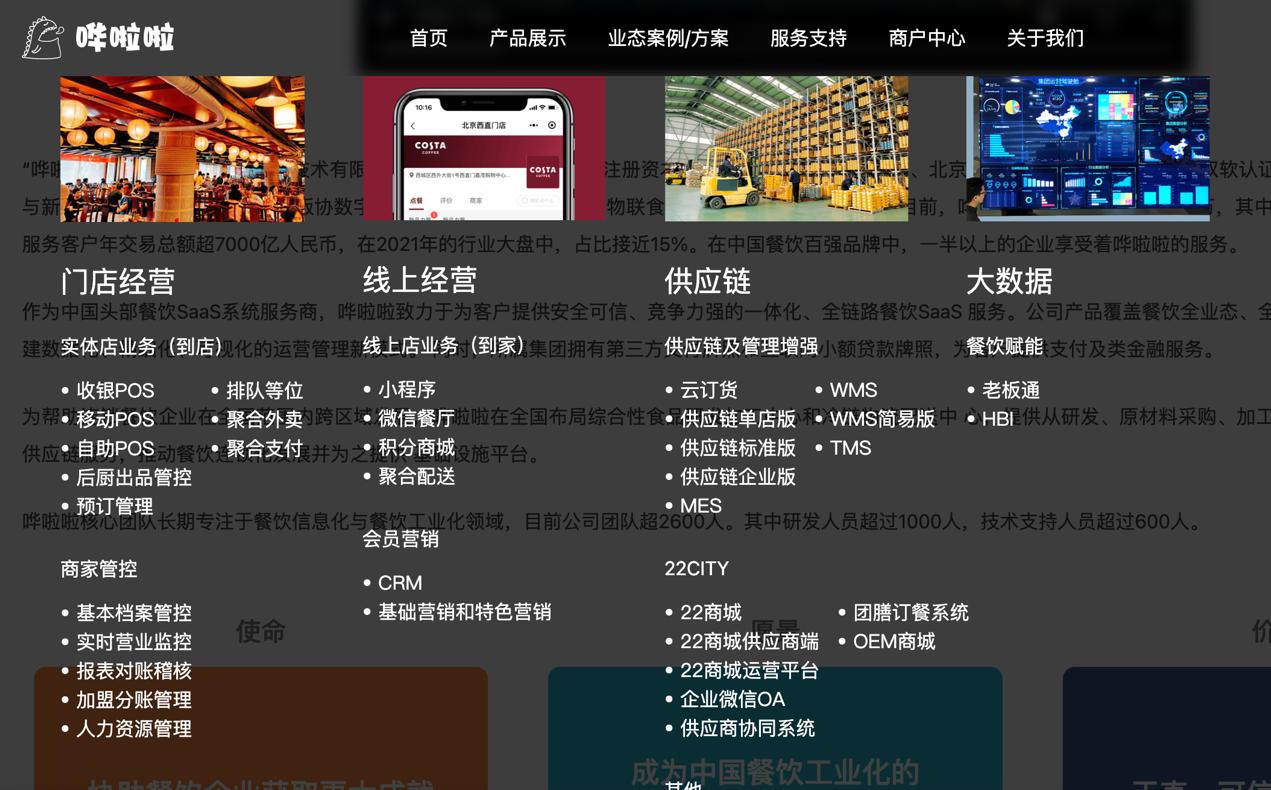The height and width of the screenshot is (790, 1271).
Task: Open the 业态案例/方案 menu
Action: [x=668, y=38]
